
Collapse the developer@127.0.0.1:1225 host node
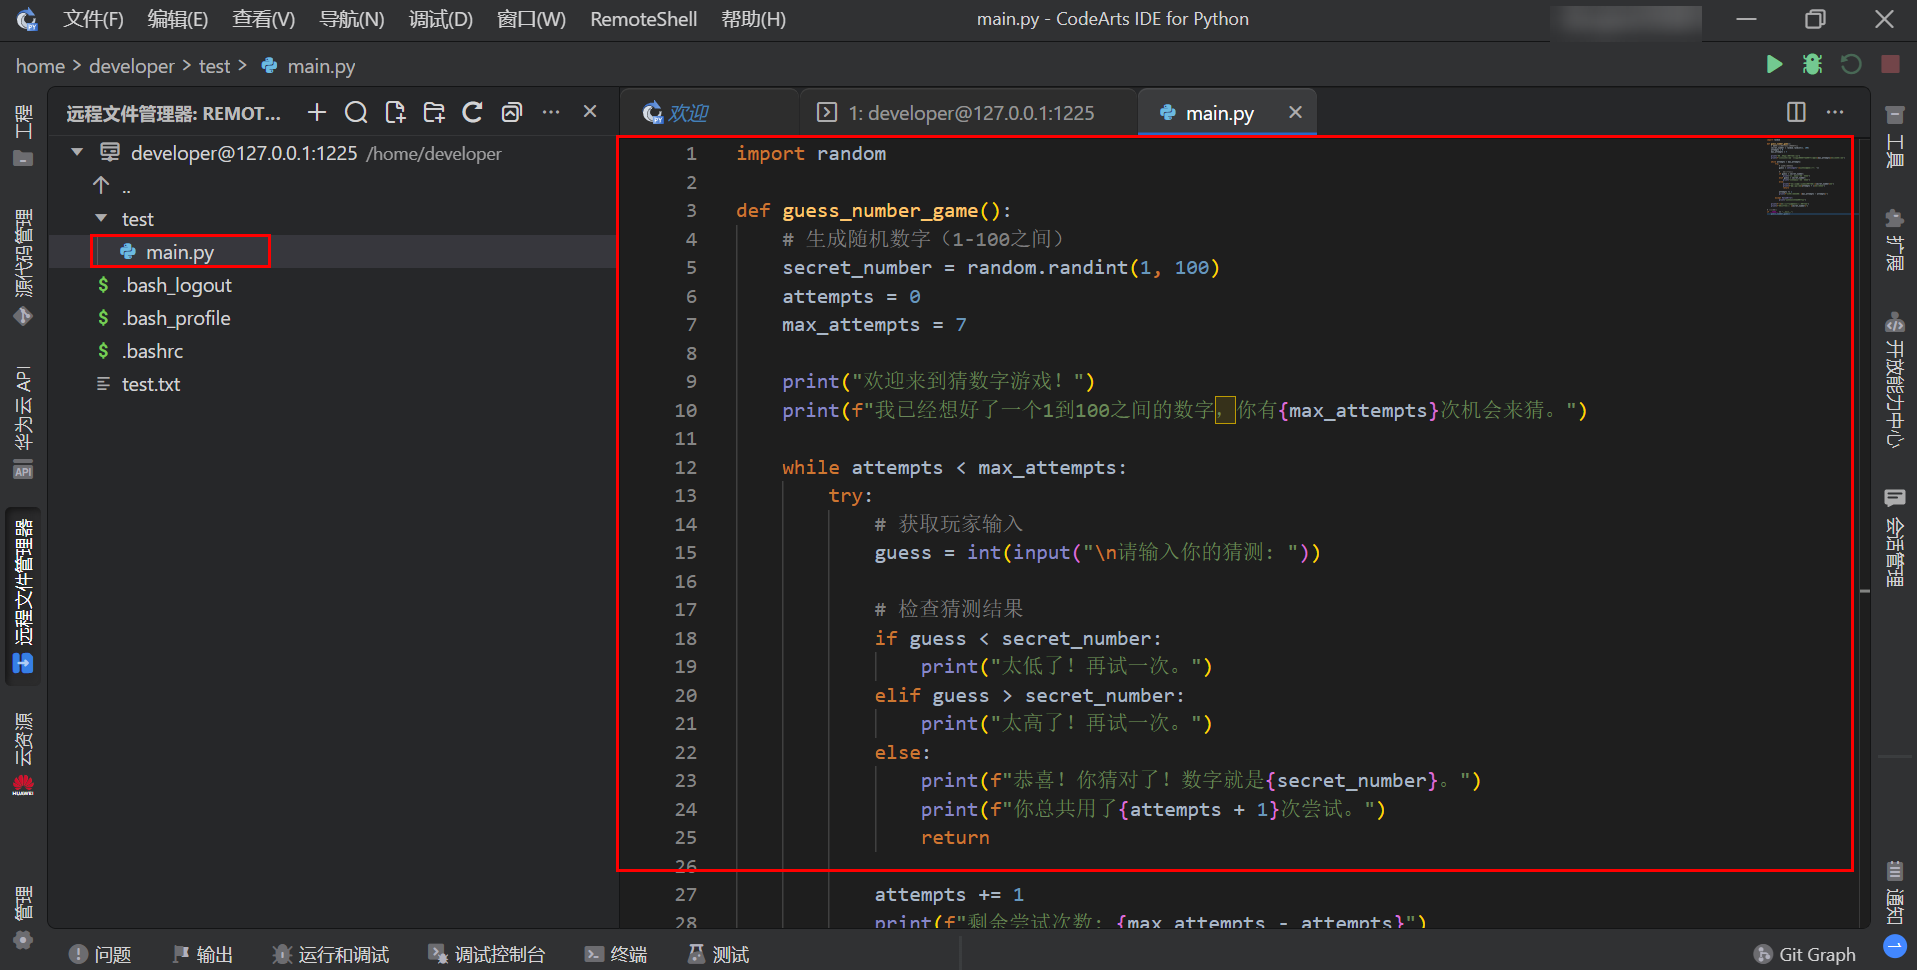click(77, 152)
